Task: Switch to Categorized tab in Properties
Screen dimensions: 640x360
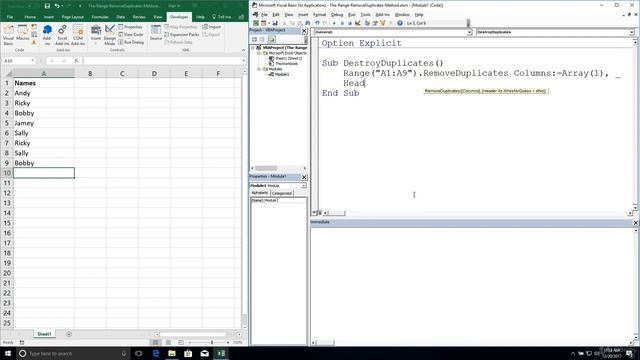Action: [x=282, y=193]
